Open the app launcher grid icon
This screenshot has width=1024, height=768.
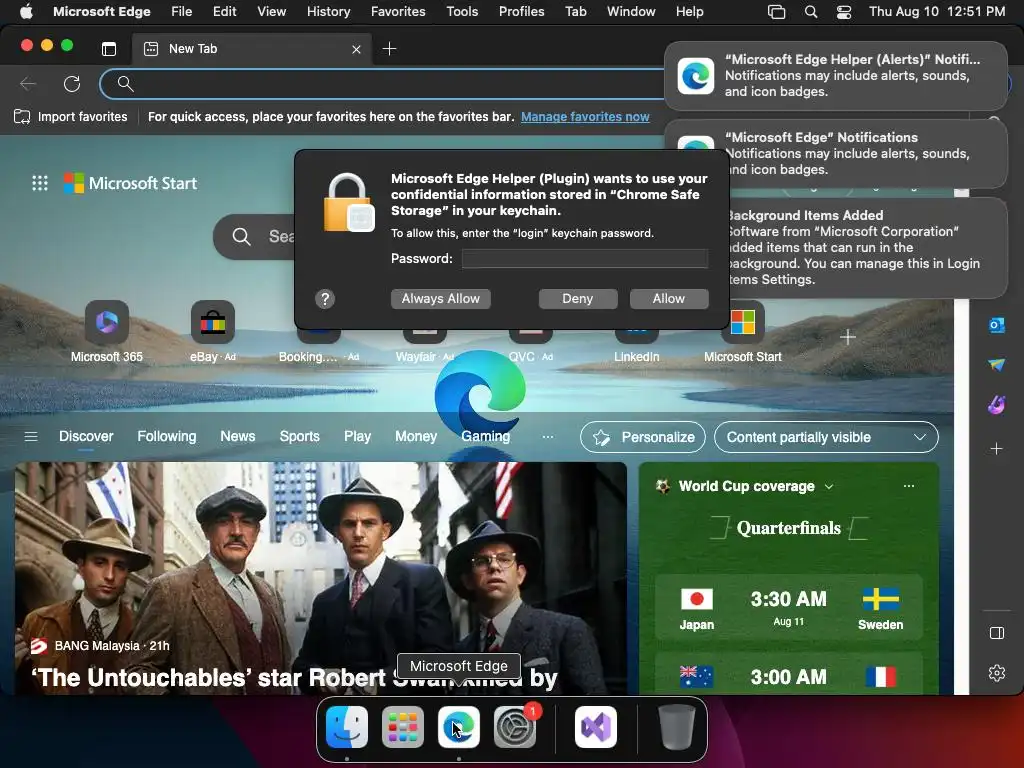[40, 184]
